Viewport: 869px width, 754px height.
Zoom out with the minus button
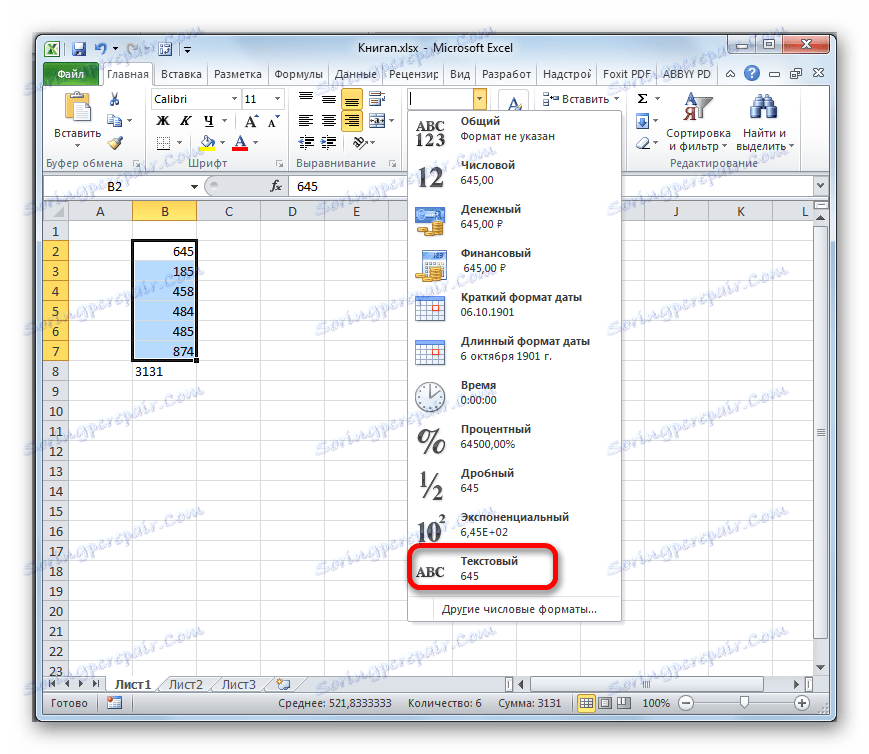[686, 703]
